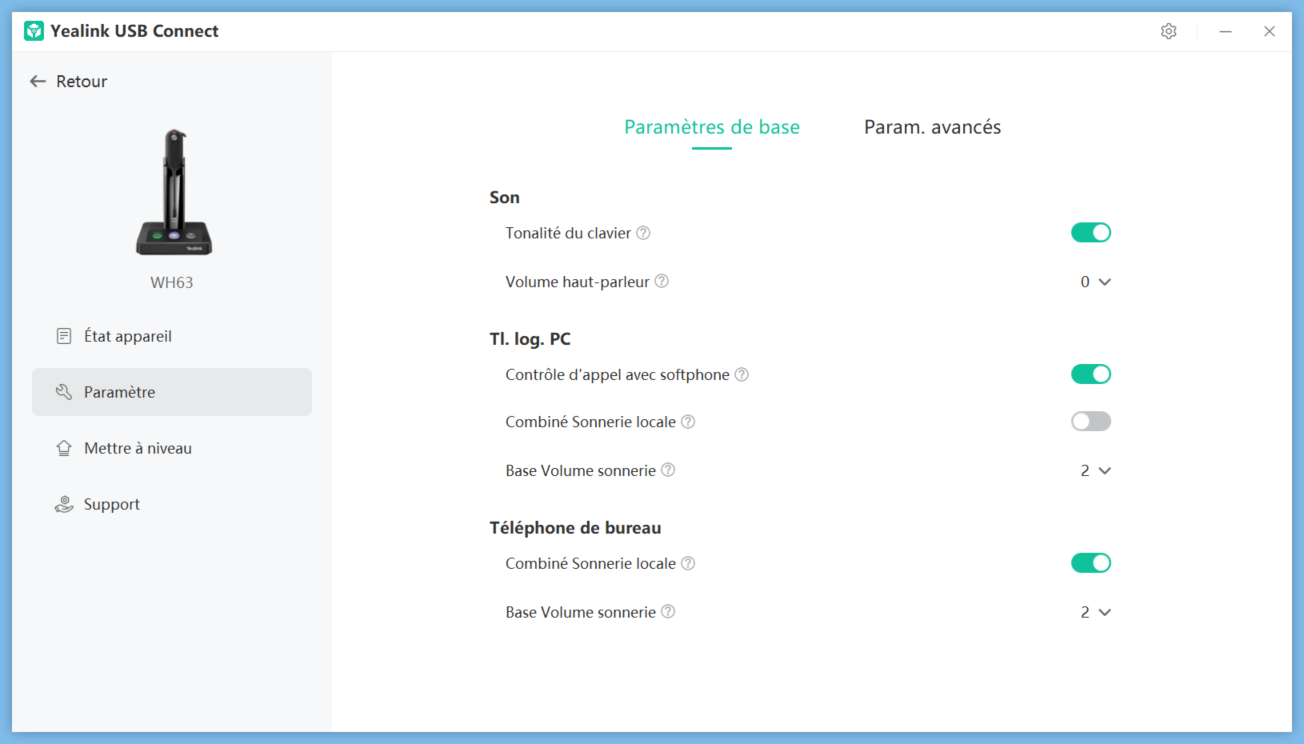This screenshot has width=1304, height=744.
Task: Click the Téléphone de bureau section heading
Action: pyautogui.click(x=575, y=527)
